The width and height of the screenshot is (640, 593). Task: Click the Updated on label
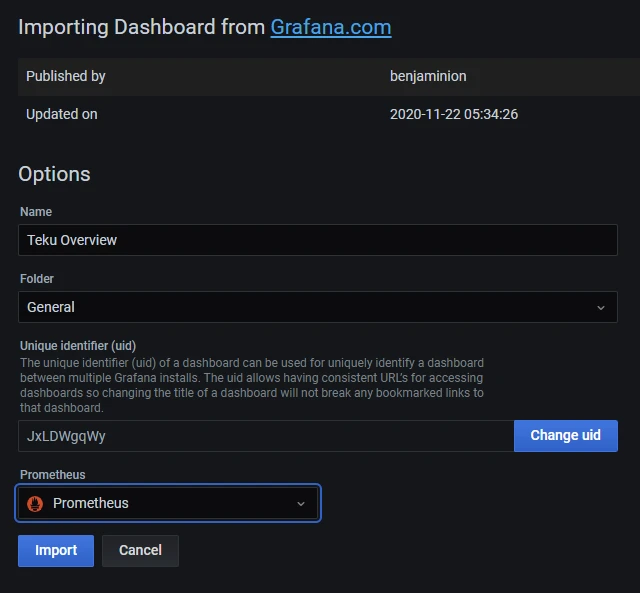[62, 114]
